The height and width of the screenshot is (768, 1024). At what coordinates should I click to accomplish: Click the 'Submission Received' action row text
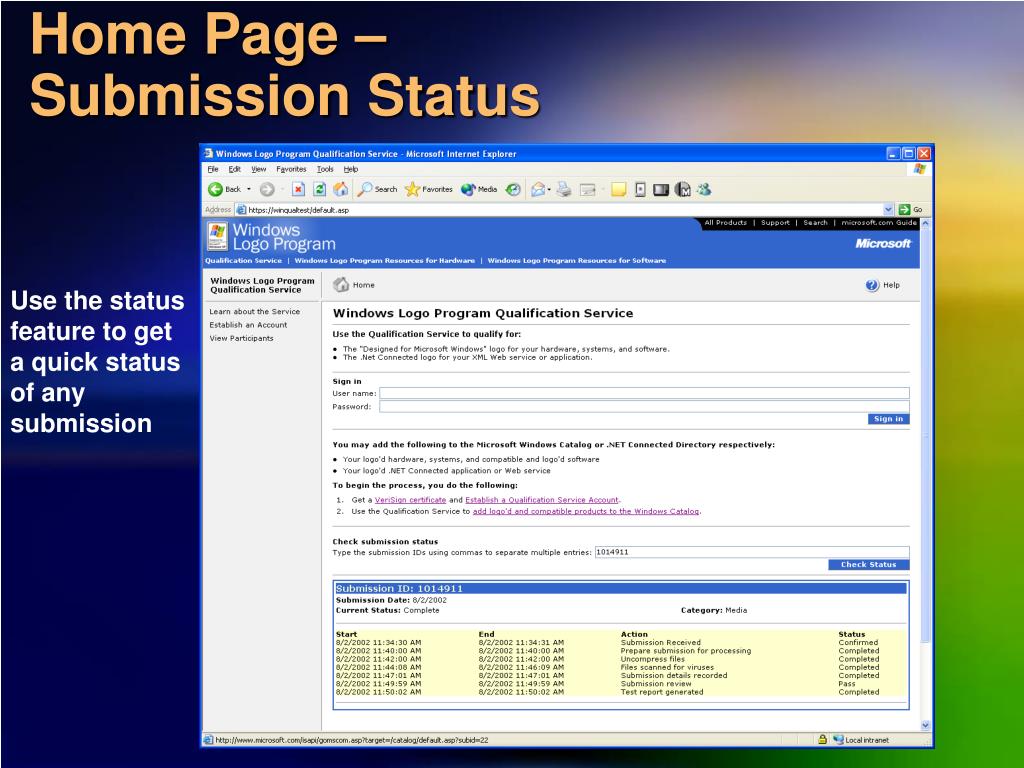[x=660, y=643]
